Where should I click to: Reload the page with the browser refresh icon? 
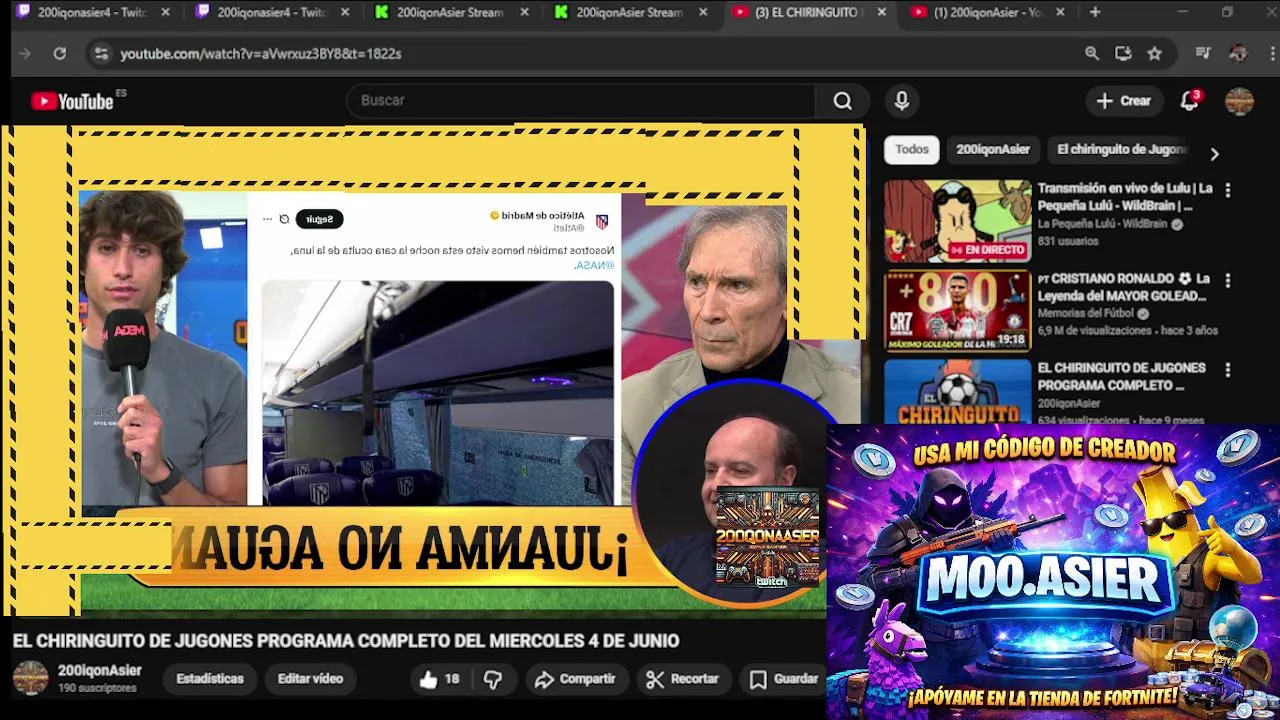pyautogui.click(x=60, y=54)
